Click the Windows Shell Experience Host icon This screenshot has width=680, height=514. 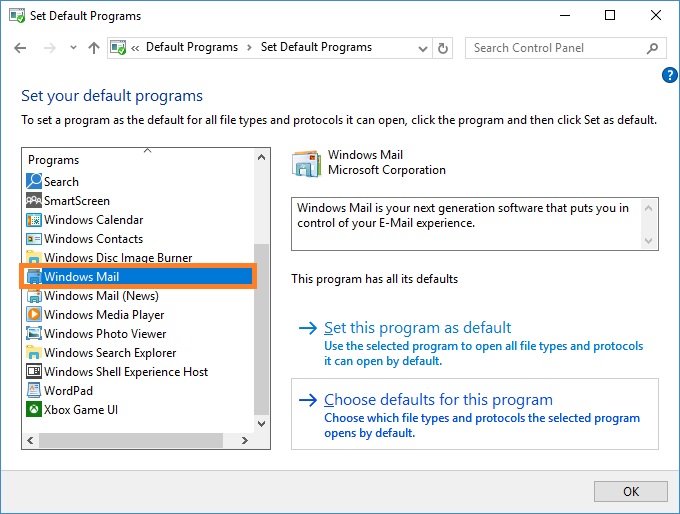coord(34,372)
